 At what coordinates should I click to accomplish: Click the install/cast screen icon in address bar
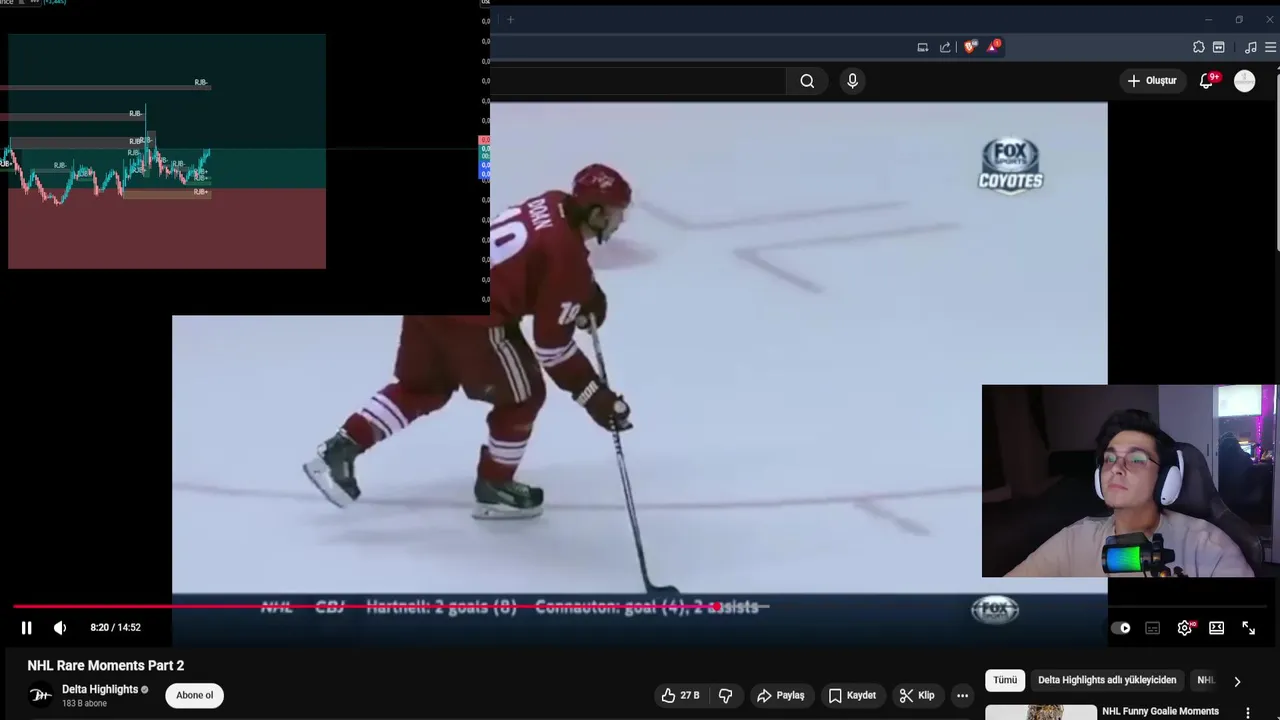coord(923,47)
